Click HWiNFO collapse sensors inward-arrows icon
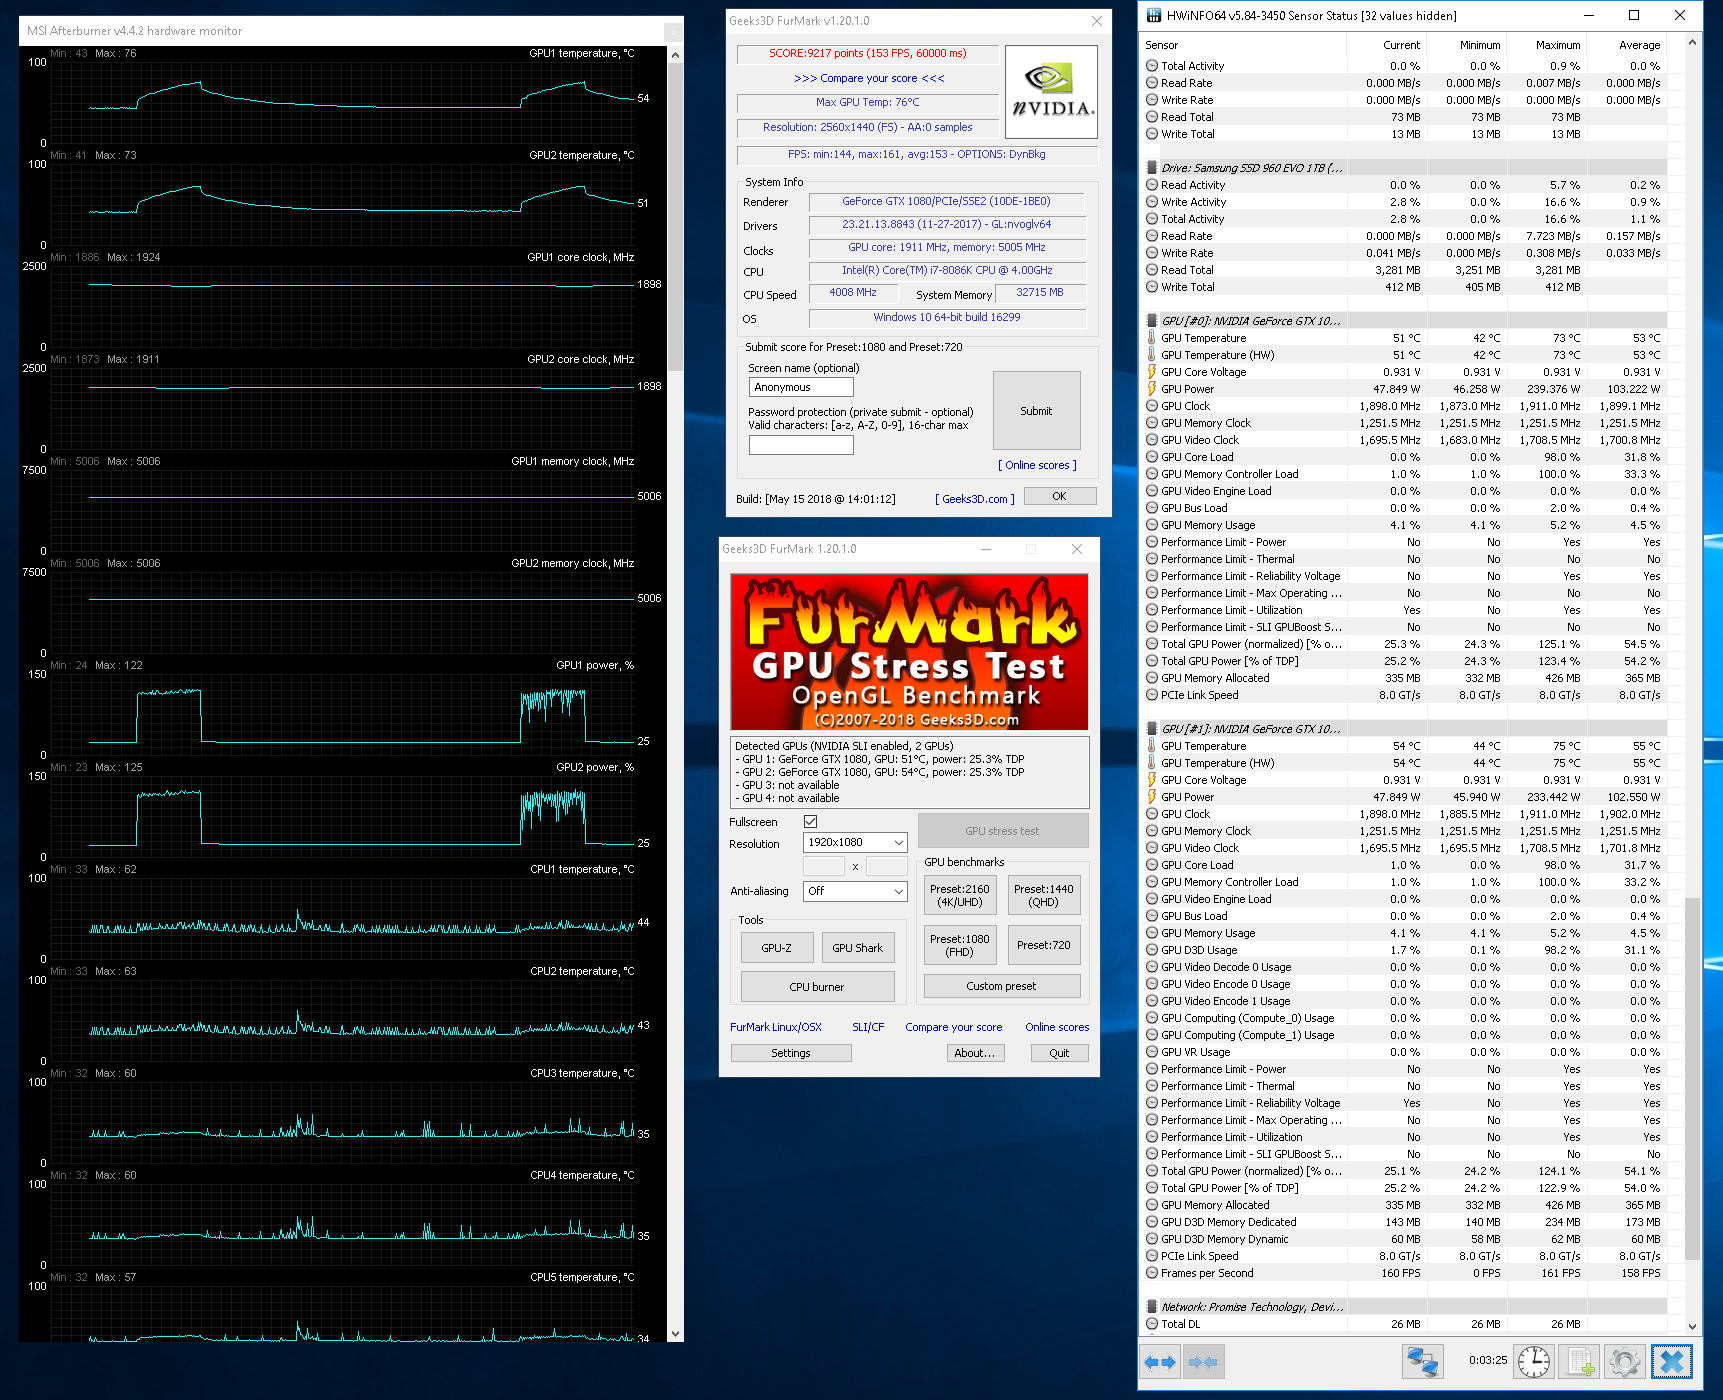The image size is (1723, 1400). 1203,1362
